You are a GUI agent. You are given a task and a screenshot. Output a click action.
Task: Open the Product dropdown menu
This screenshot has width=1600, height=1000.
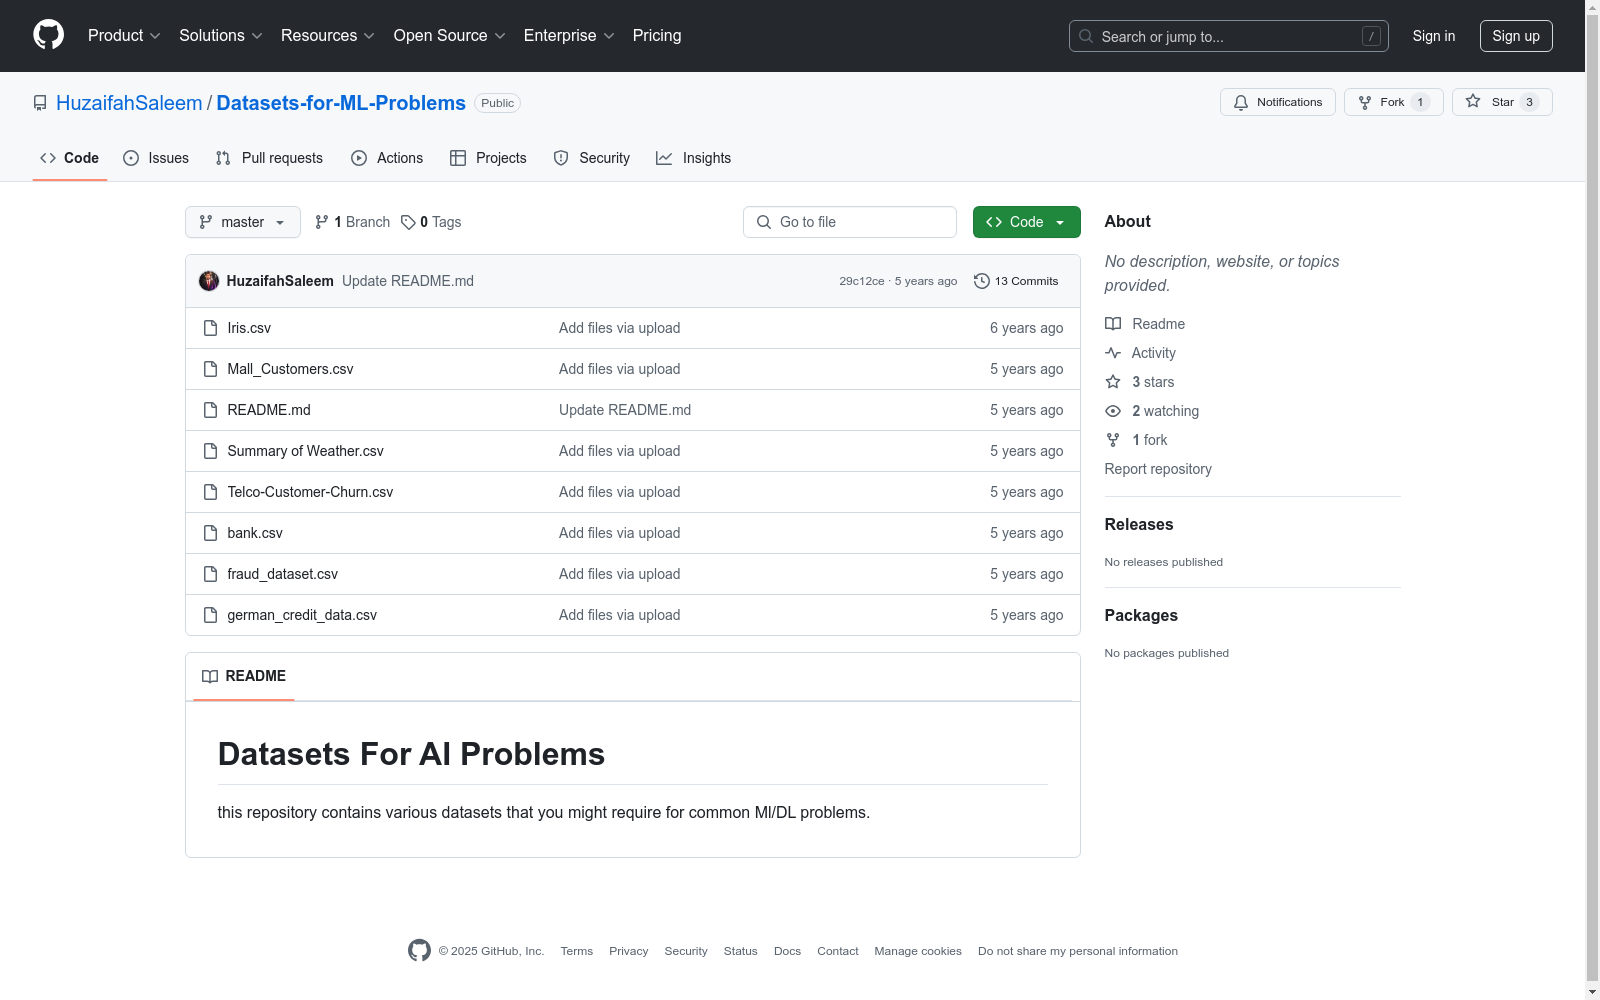(124, 35)
